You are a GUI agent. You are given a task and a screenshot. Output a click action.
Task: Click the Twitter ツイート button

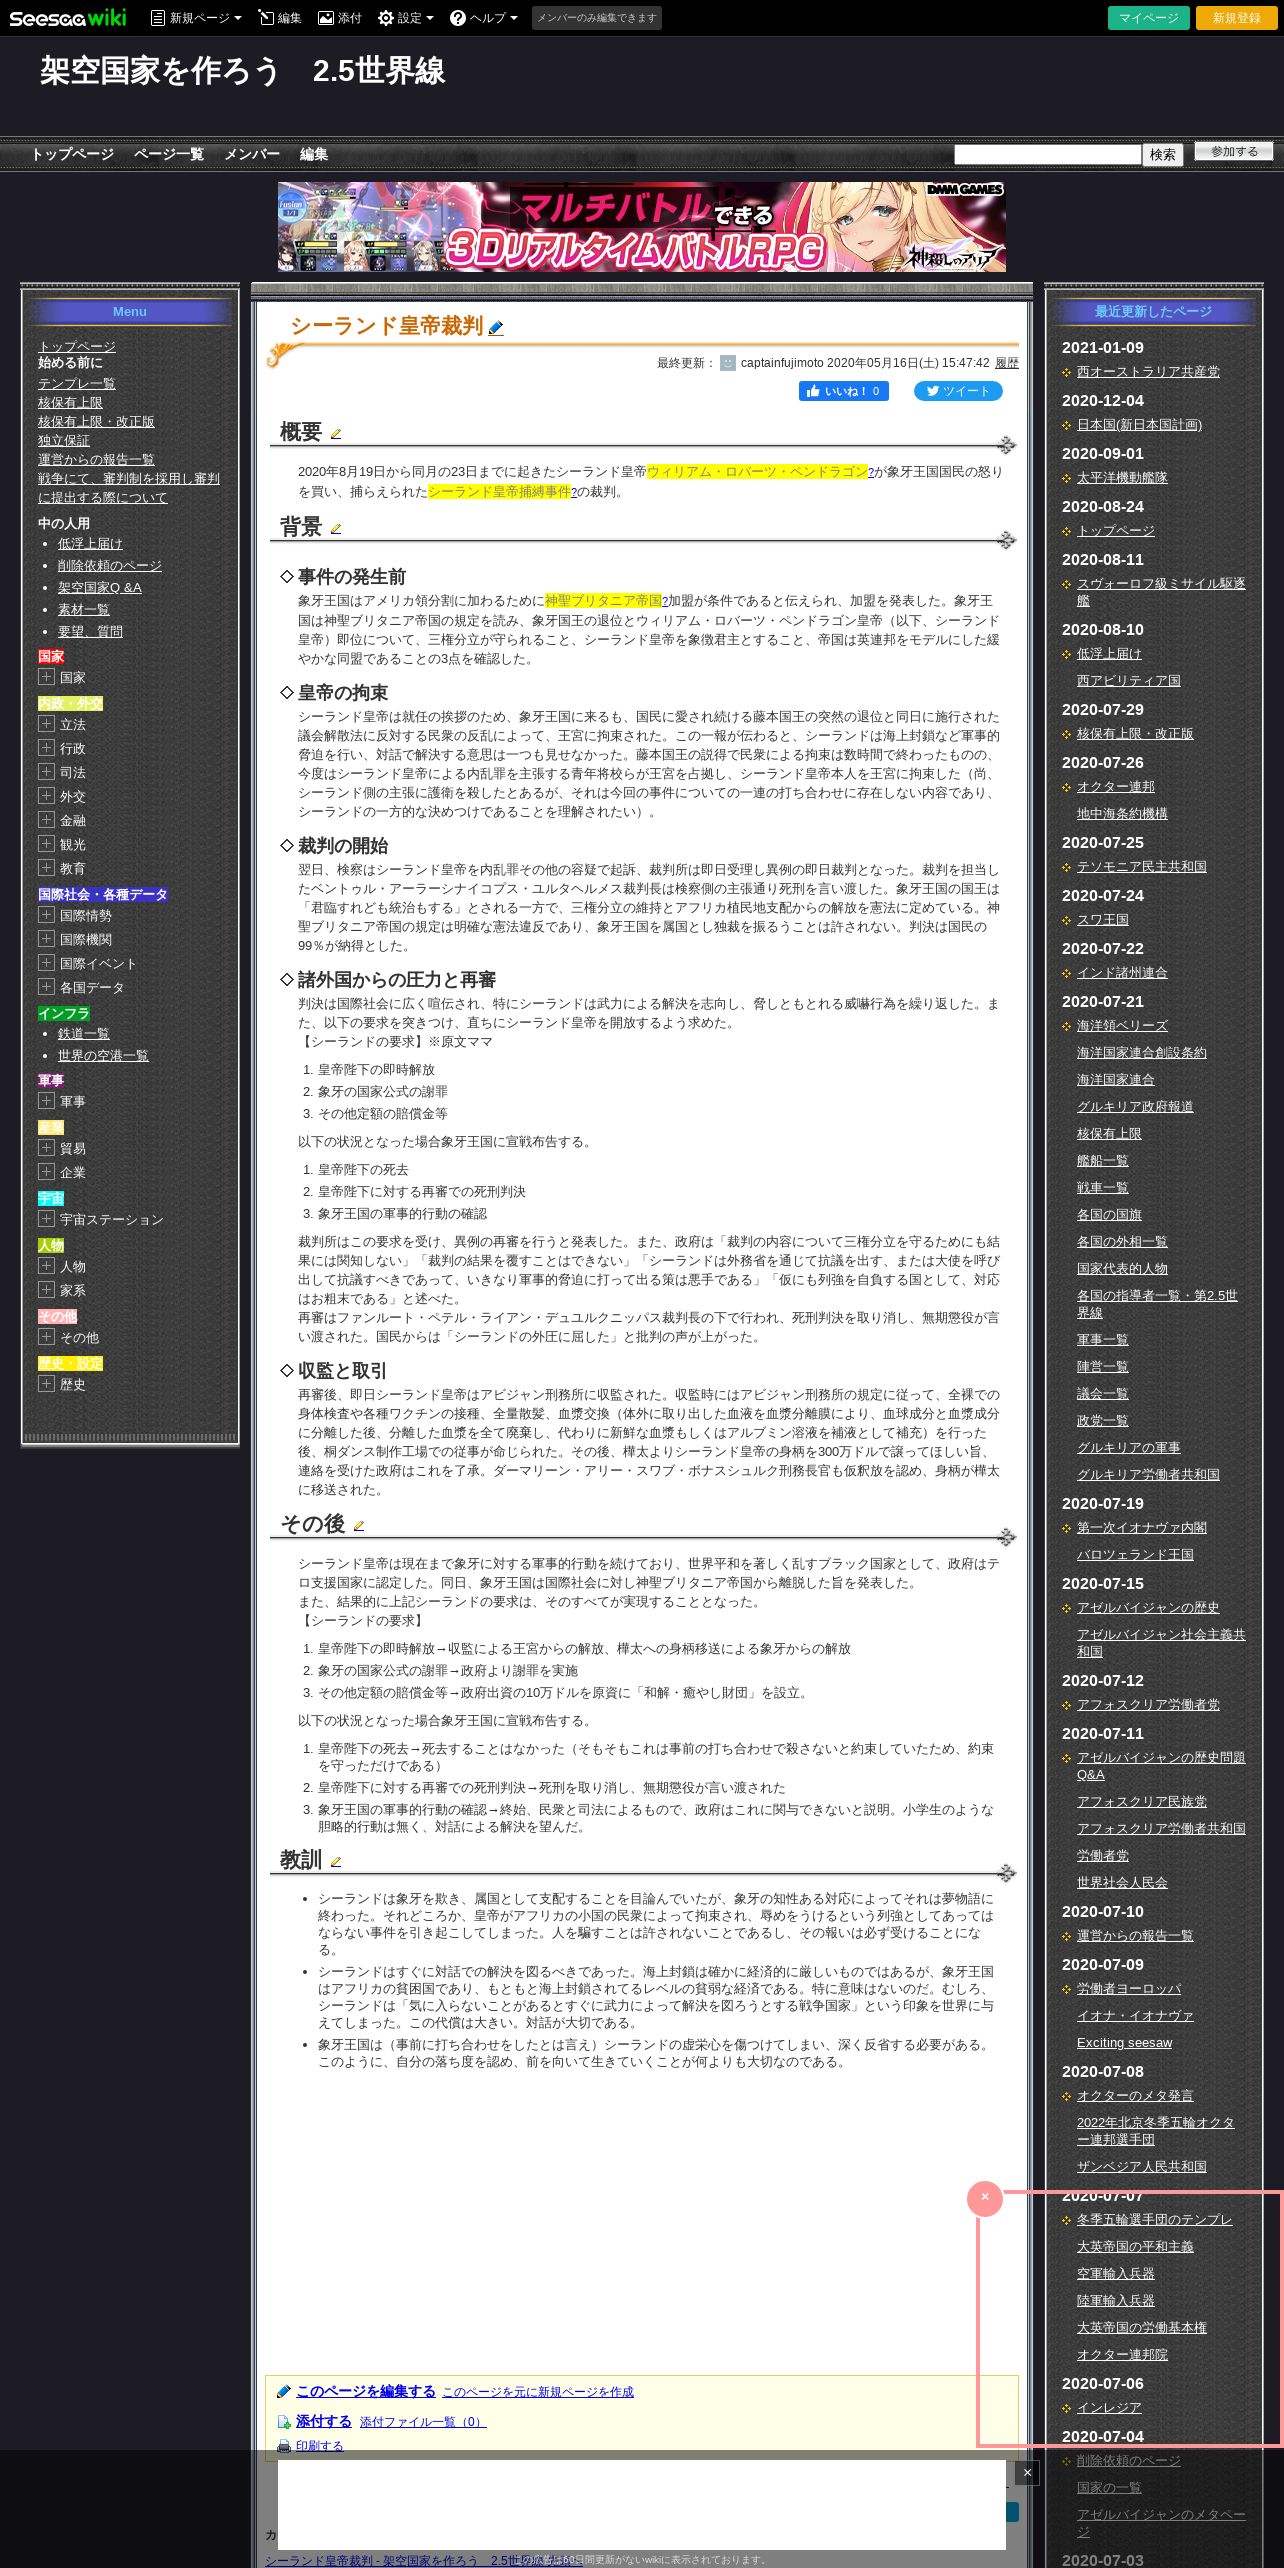(x=957, y=391)
